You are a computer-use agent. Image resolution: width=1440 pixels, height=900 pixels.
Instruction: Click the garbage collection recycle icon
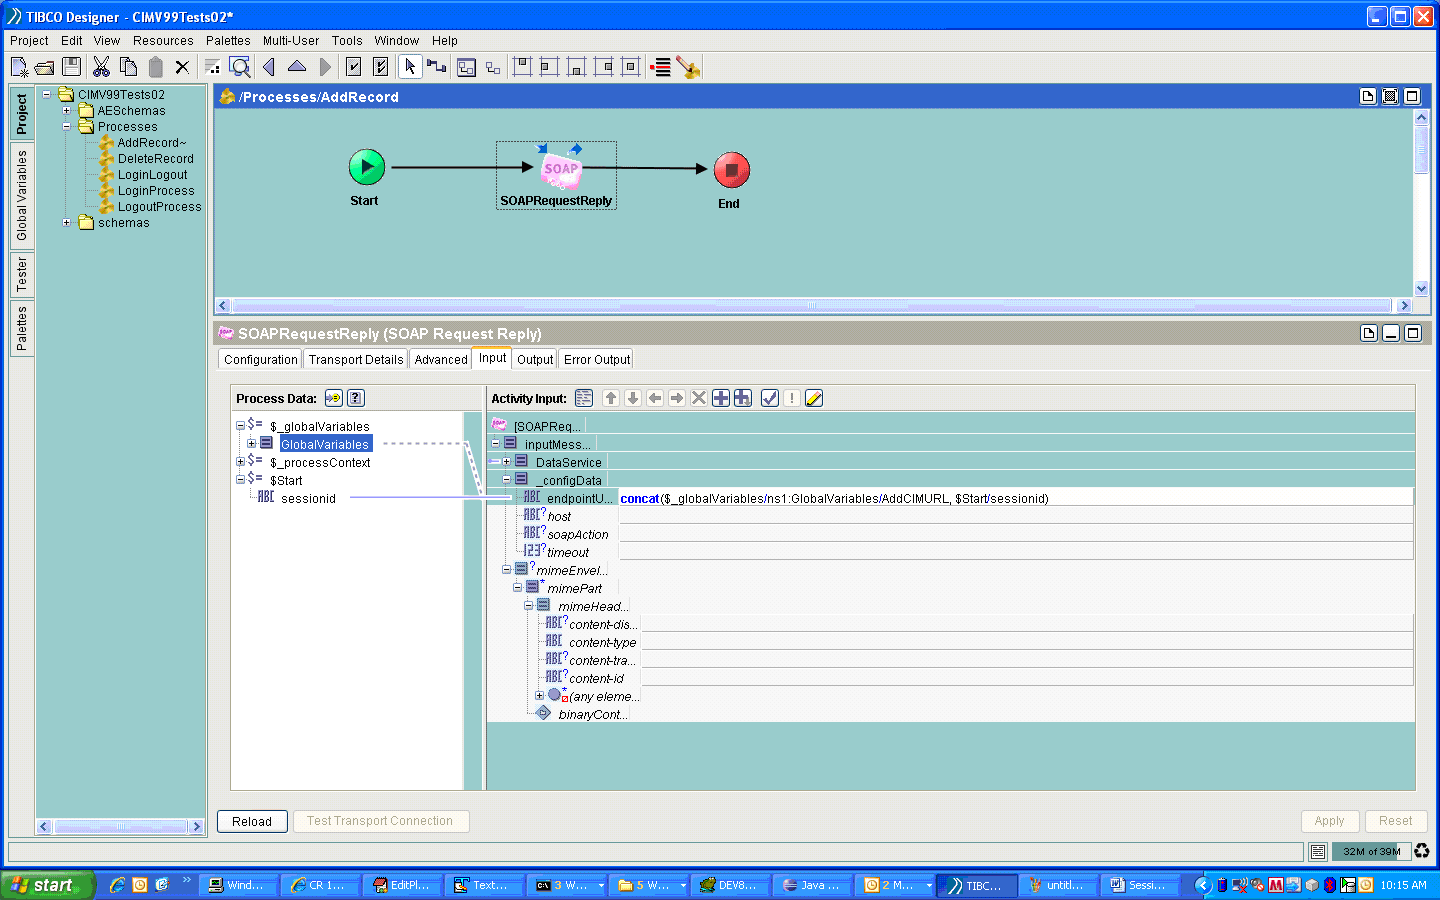1421,851
